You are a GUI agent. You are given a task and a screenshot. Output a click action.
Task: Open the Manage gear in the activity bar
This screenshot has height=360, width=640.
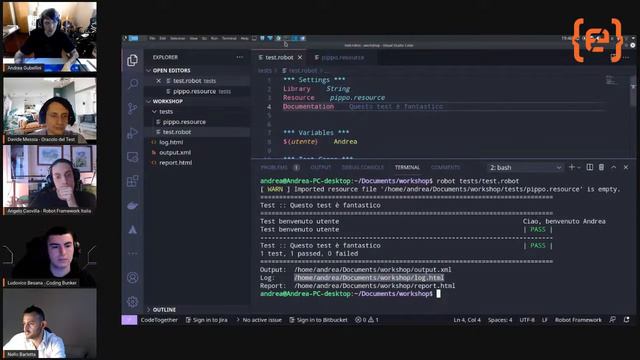tap(133, 302)
